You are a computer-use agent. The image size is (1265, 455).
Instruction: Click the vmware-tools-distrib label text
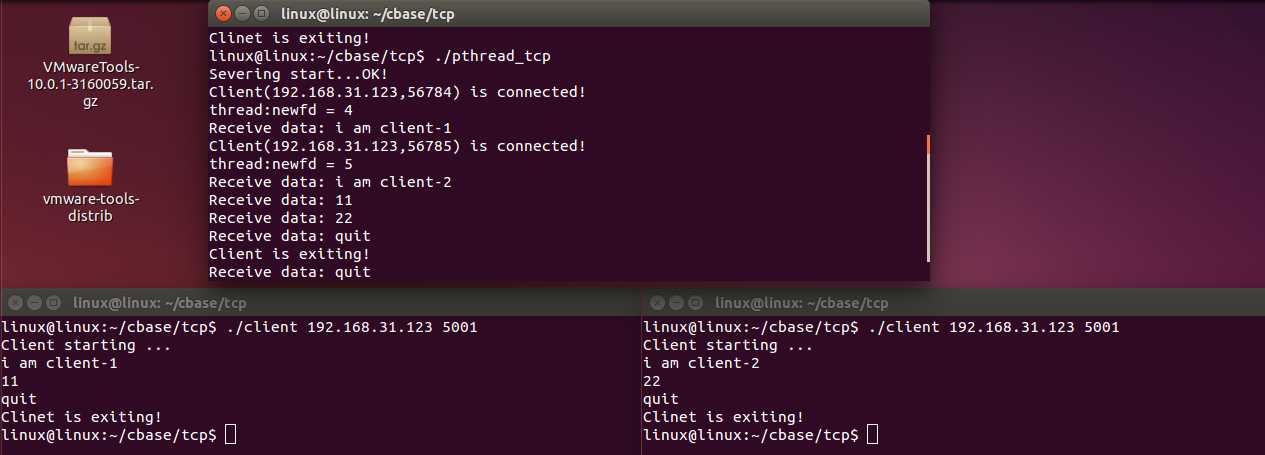(x=91, y=207)
